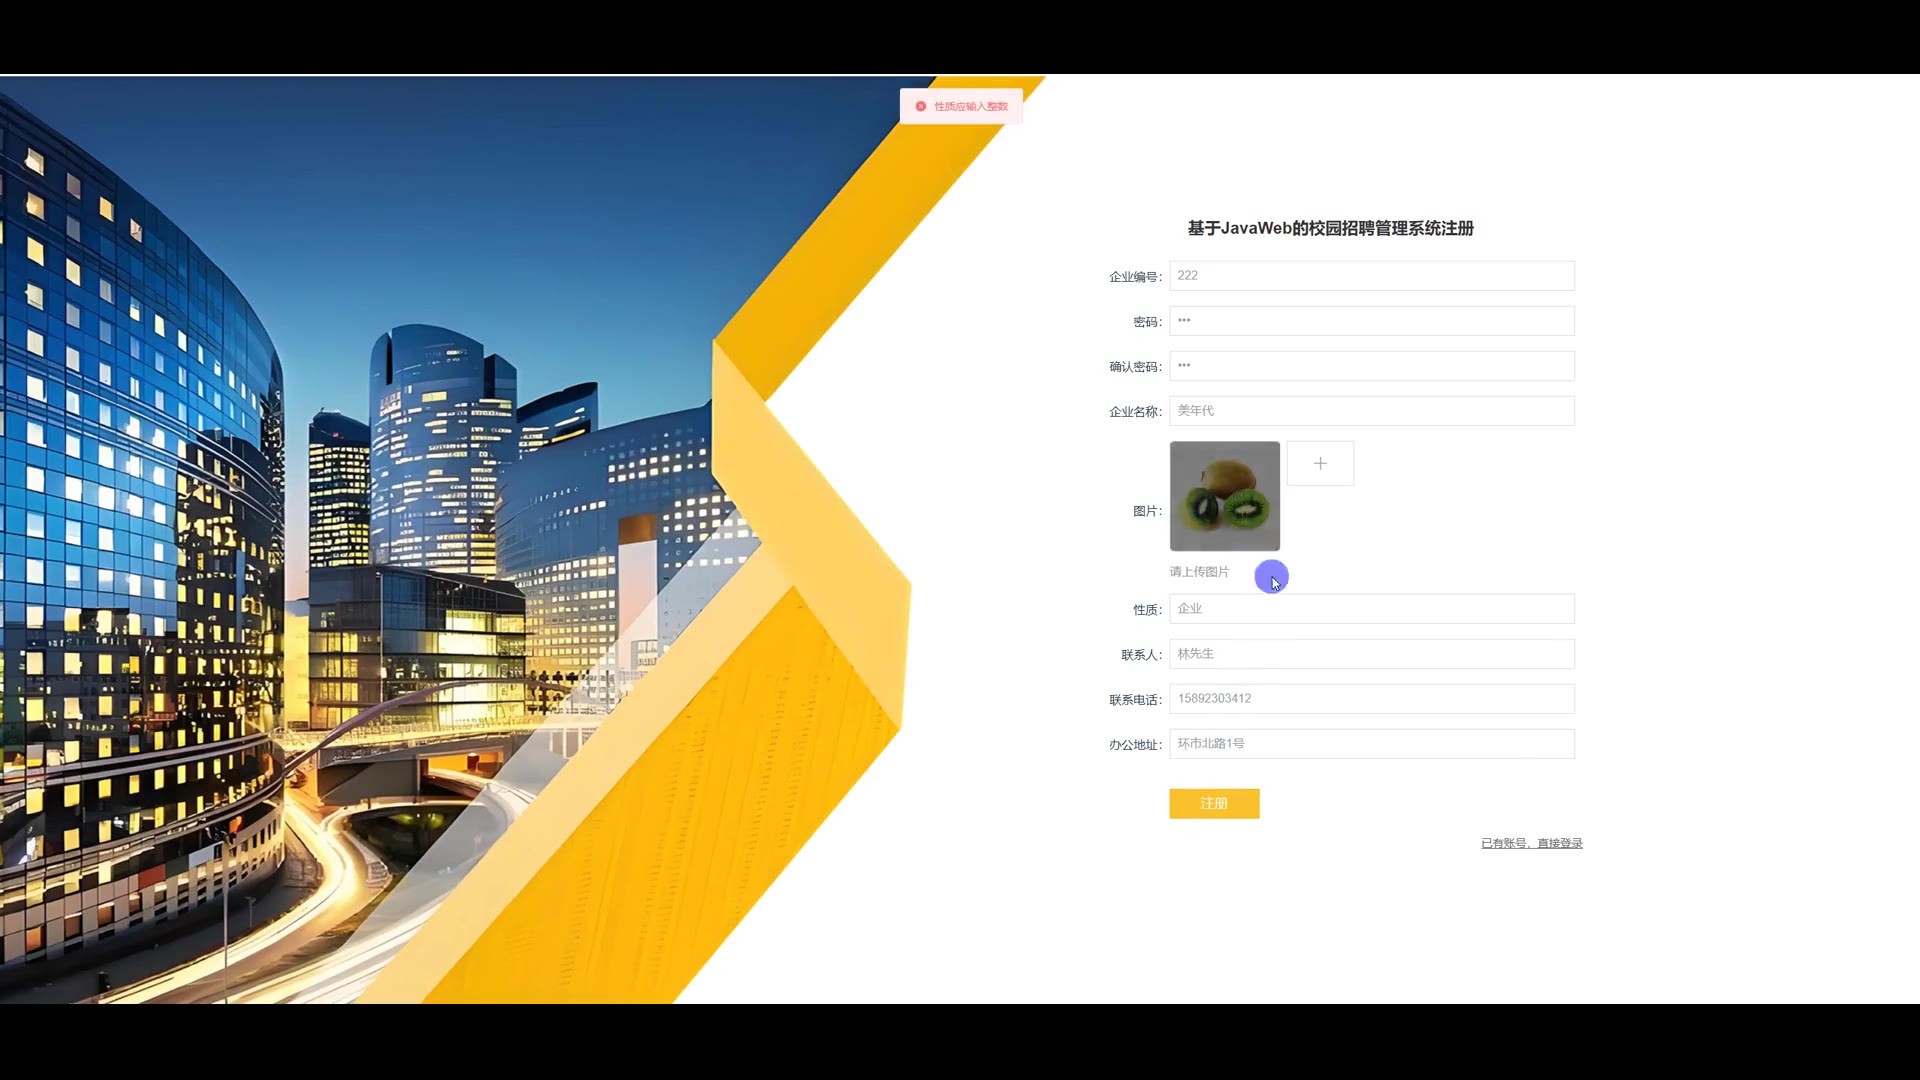Click the 企业编号 field label
1920x1080 pixels.
coord(1134,277)
